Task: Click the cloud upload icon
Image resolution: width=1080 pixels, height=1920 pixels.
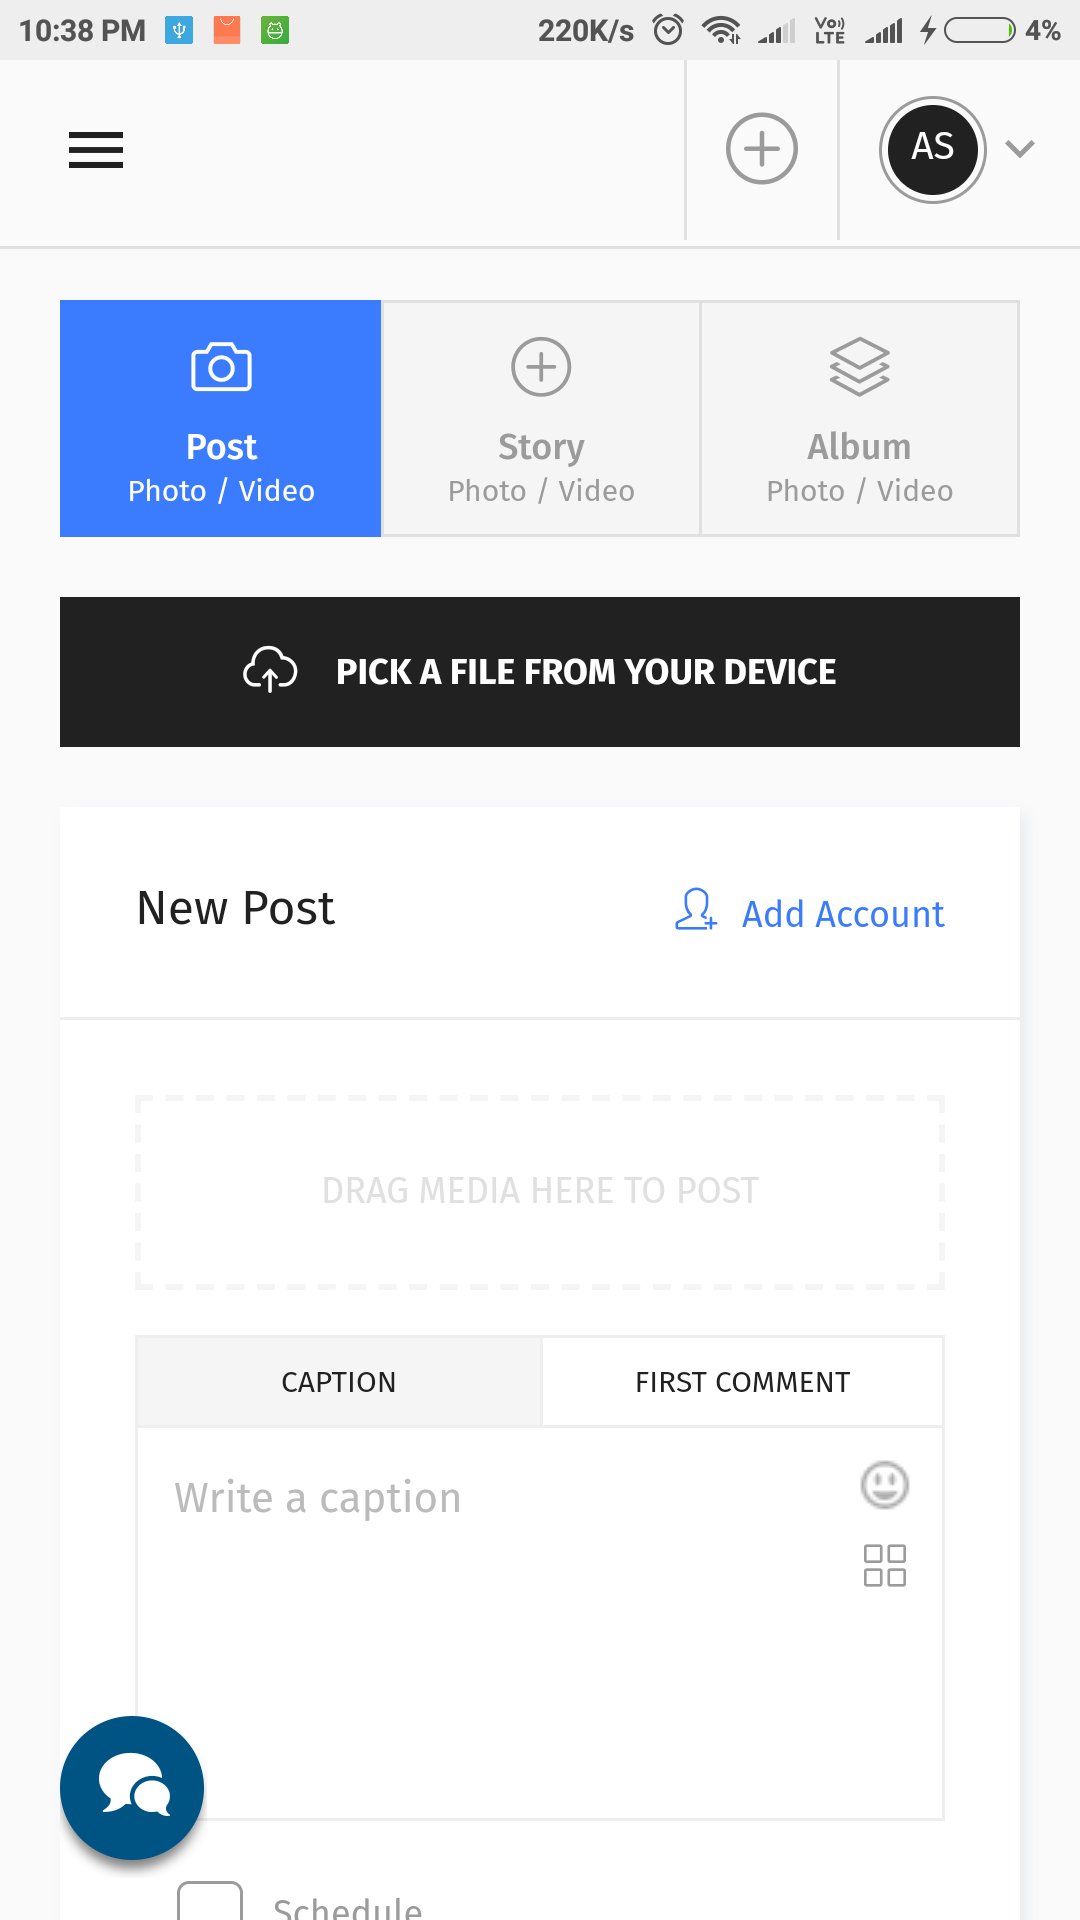Action: 270,670
